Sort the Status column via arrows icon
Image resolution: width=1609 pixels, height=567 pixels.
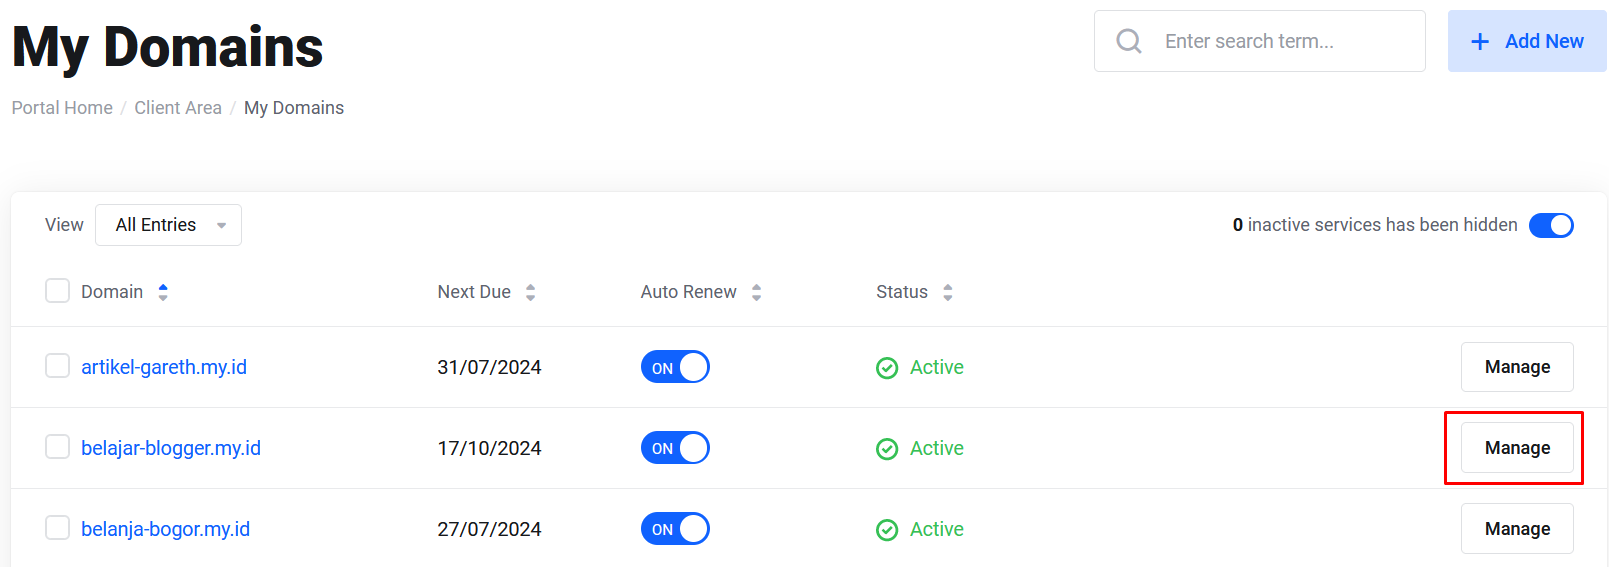pyautogui.click(x=947, y=292)
